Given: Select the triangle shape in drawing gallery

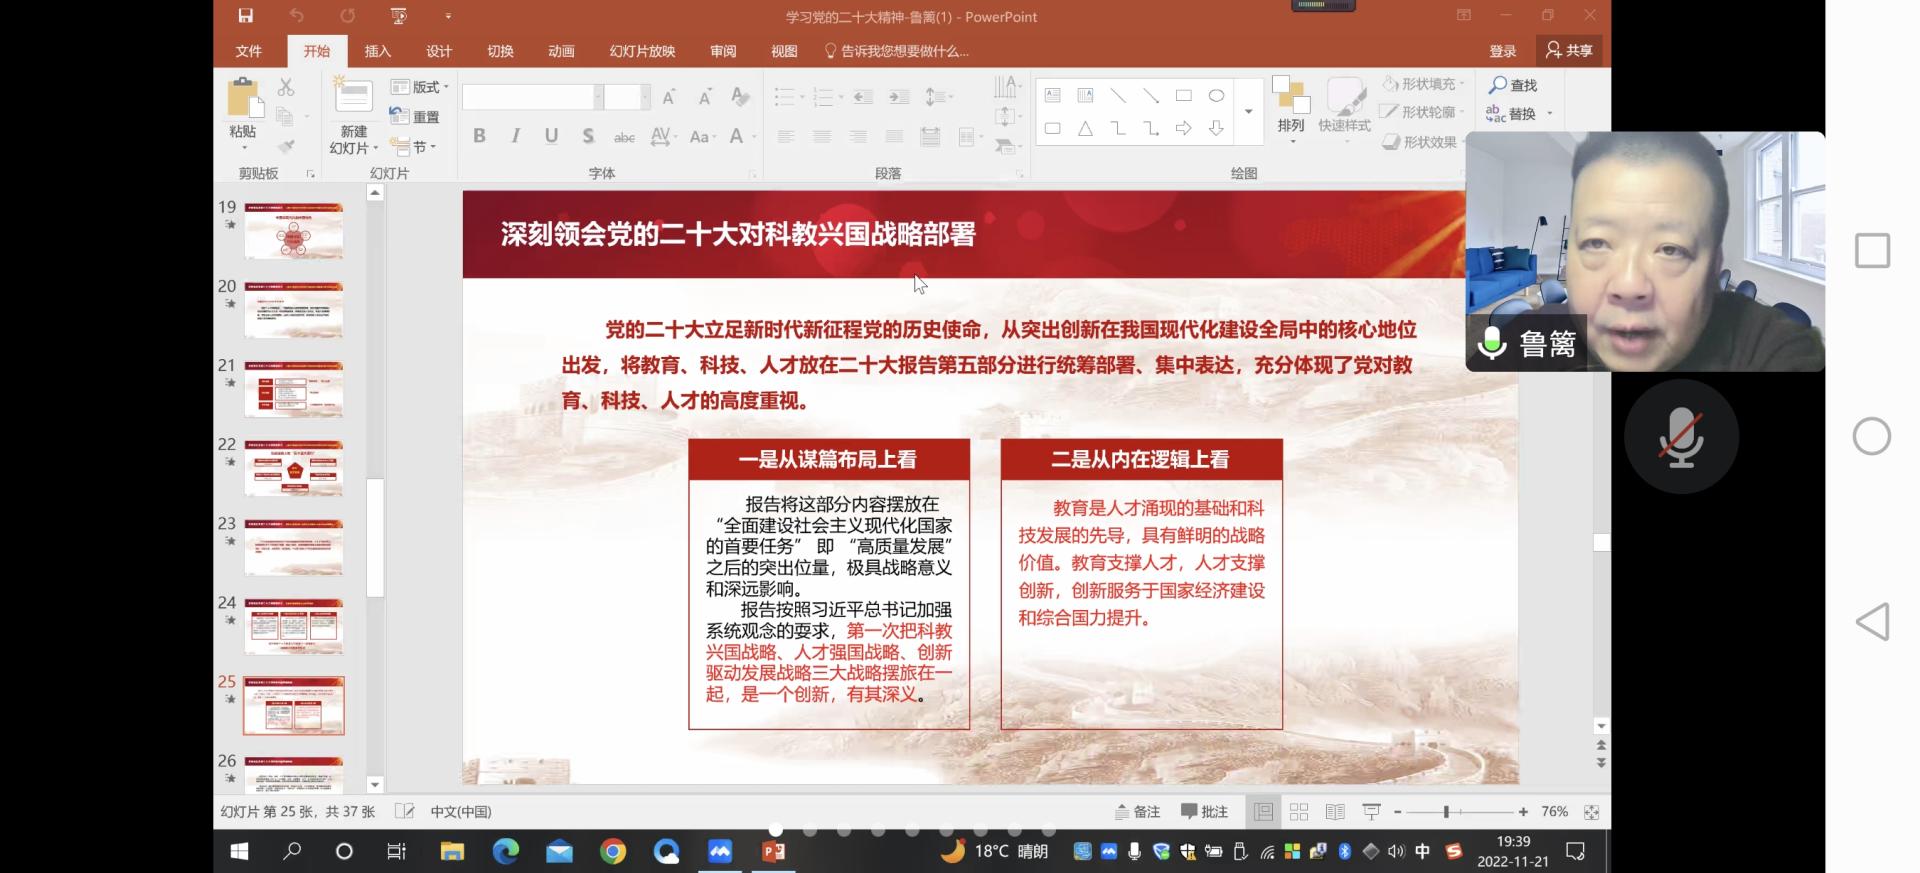Looking at the screenshot, I should 1085,129.
